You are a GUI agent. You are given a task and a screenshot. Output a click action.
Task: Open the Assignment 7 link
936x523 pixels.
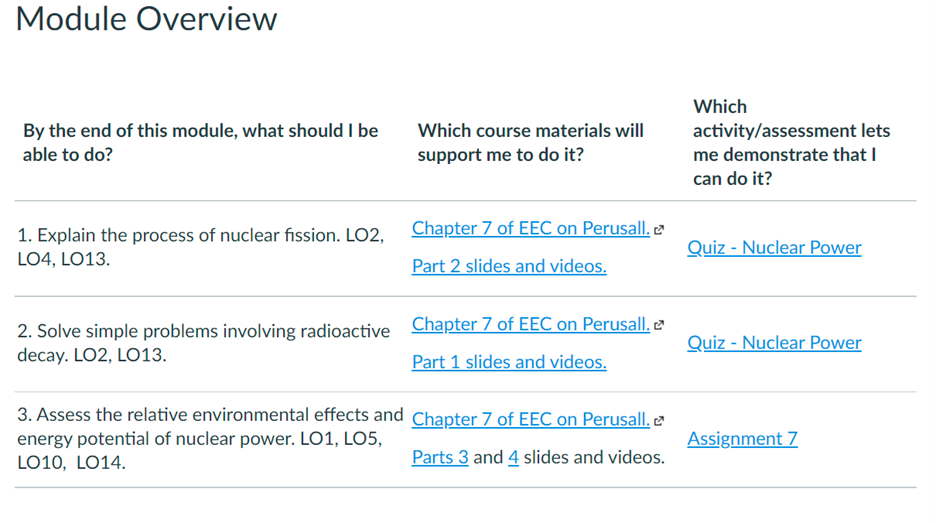tap(742, 438)
